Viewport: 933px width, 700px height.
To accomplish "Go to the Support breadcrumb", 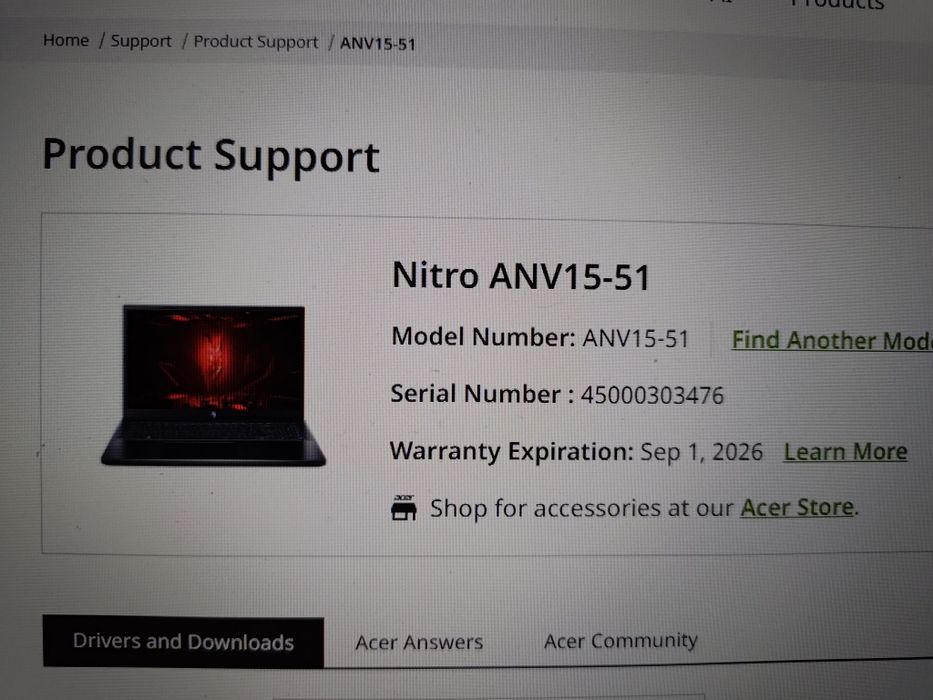I will point(141,41).
